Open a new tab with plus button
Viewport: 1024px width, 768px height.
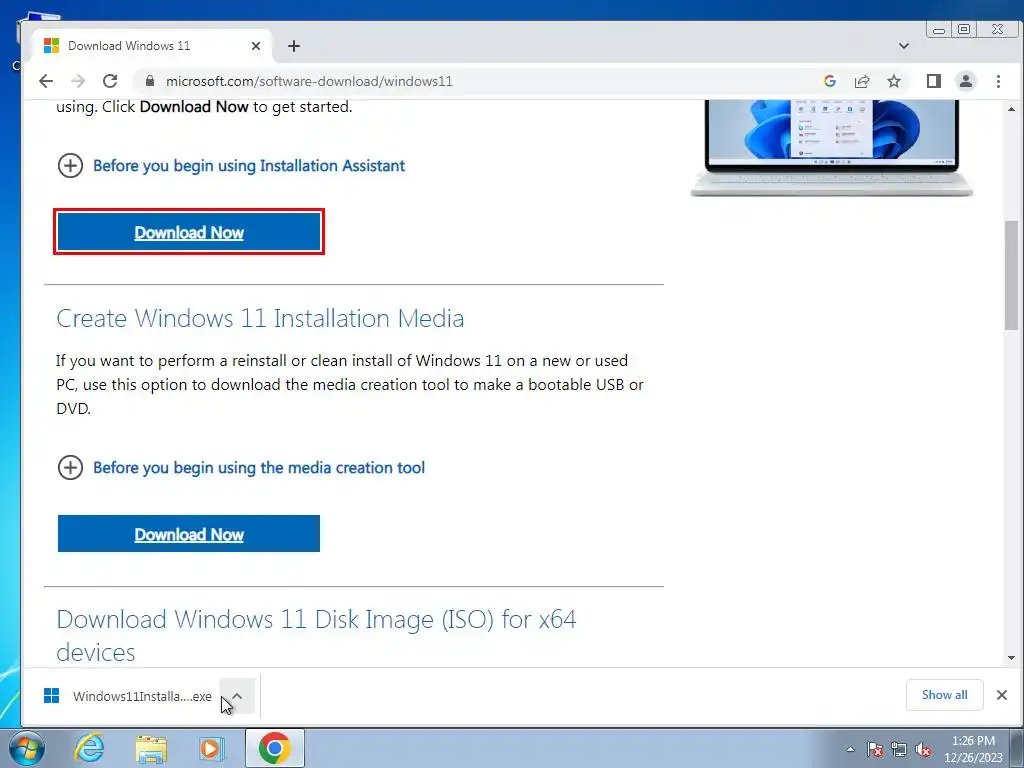pyautogui.click(x=294, y=46)
